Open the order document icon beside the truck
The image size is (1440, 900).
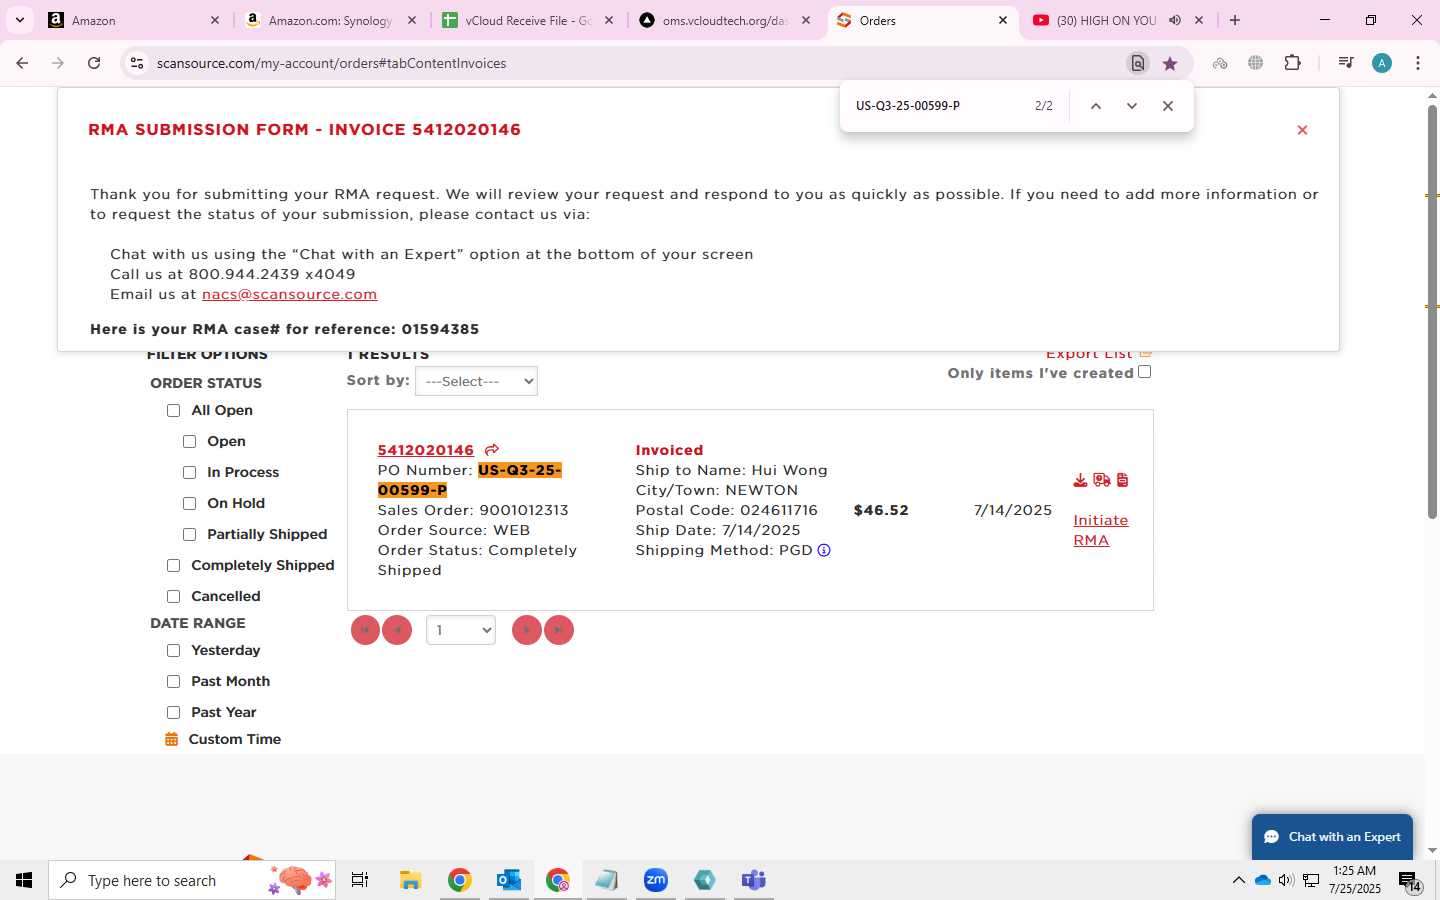click(1122, 480)
